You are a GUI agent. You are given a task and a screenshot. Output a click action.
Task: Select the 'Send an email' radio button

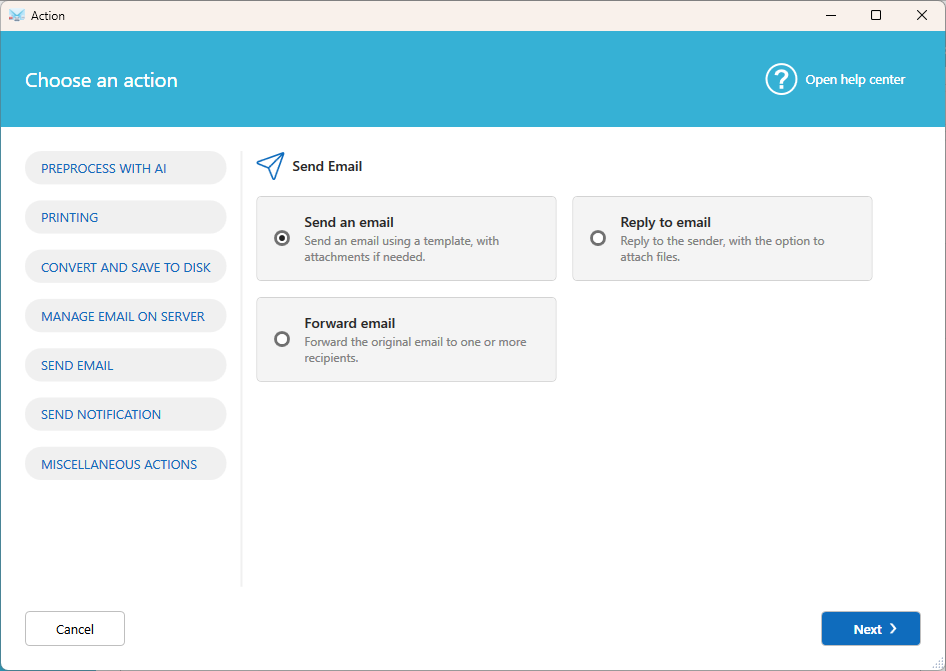(x=282, y=238)
